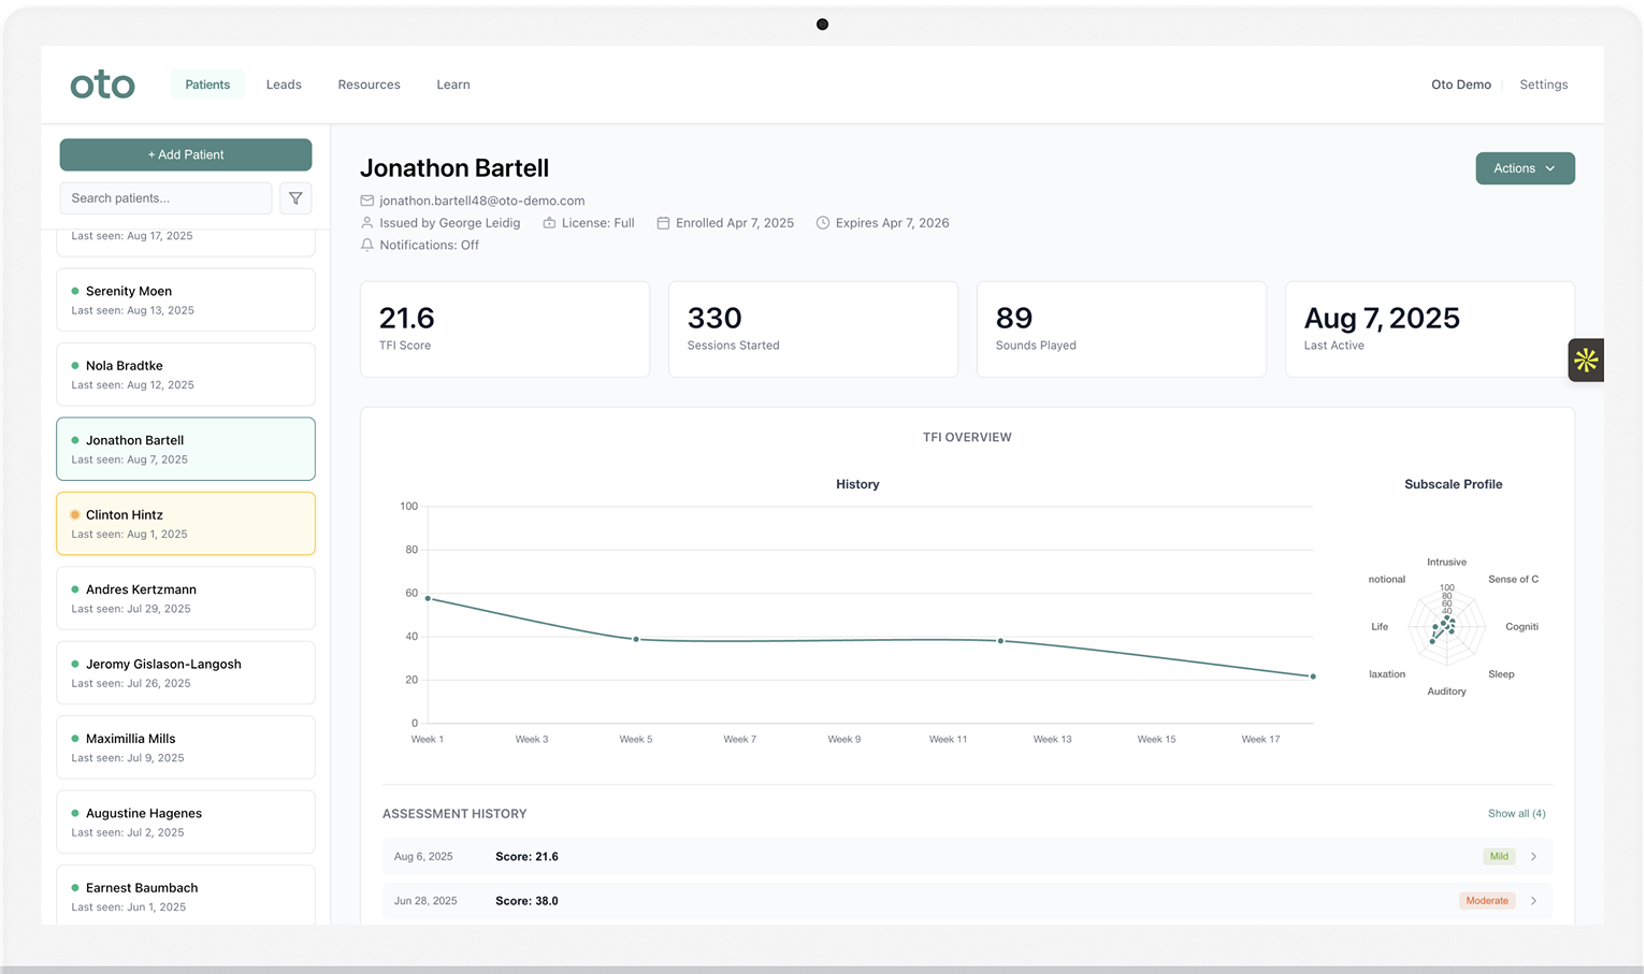Image resolution: width=1644 pixels, height=974 pixels.
Task: Click the jonathon.bartell48@oto-demo.com email
Action: tap(482, 201)
